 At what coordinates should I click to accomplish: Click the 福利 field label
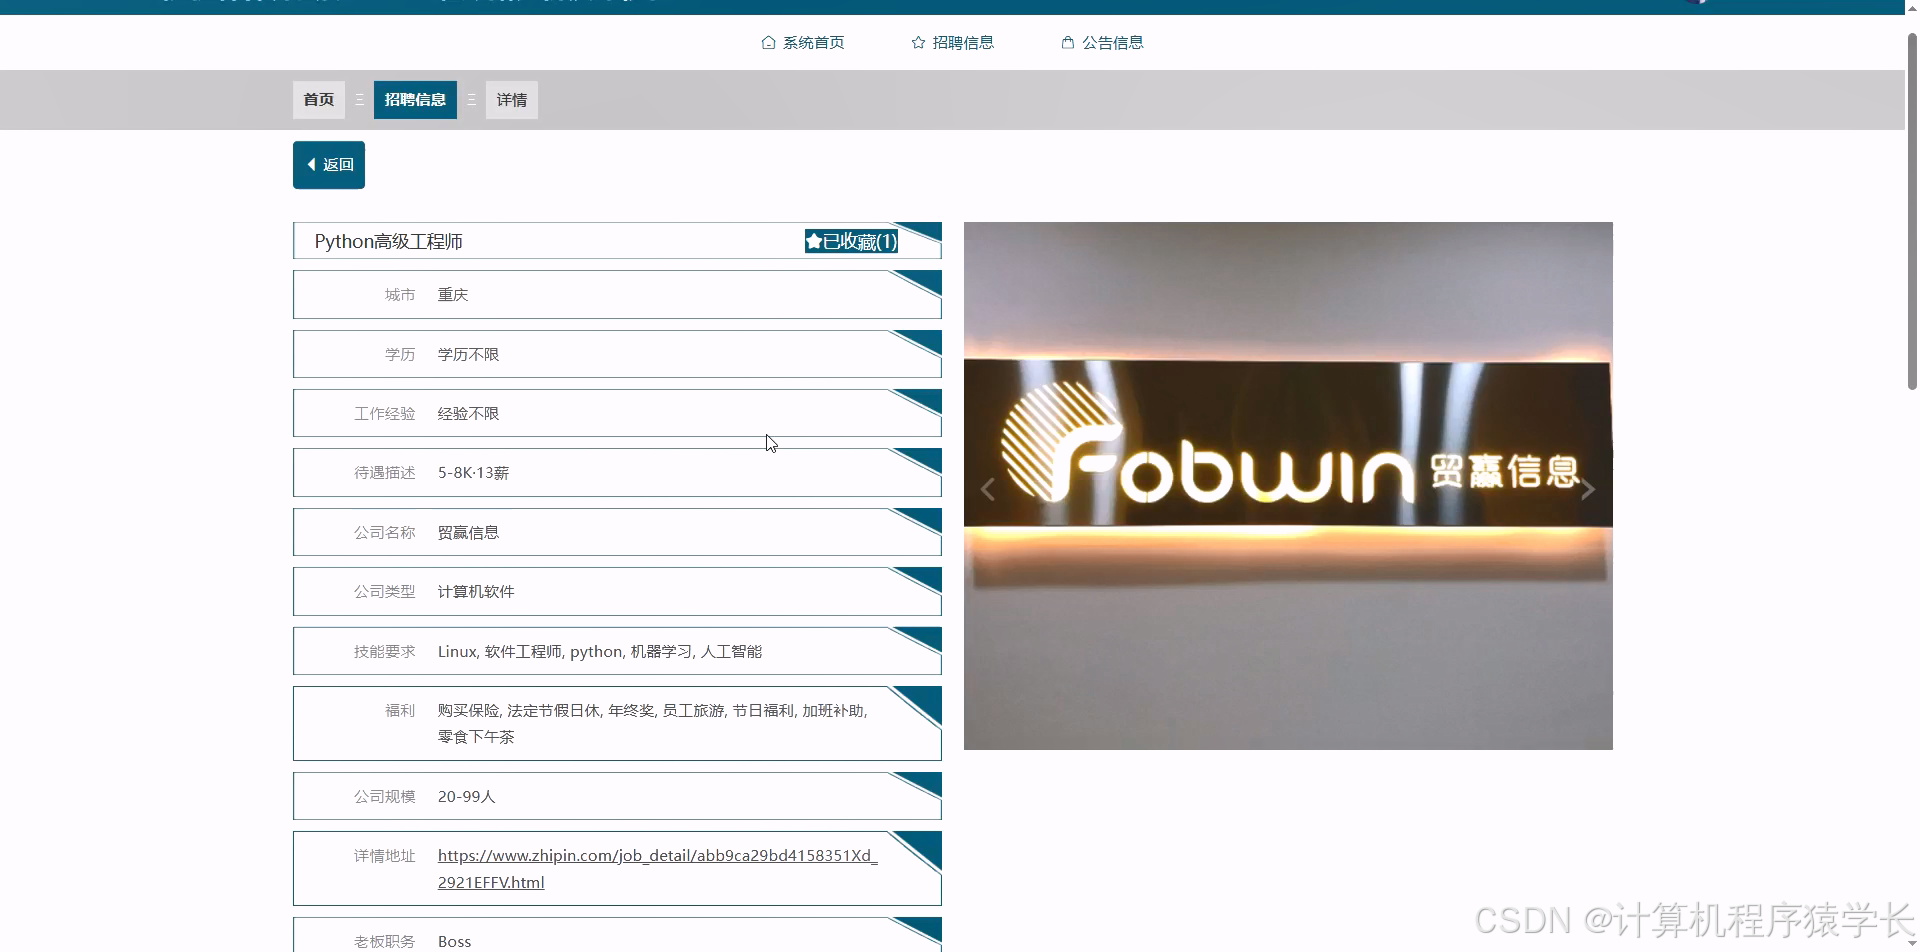pyautogui.click(x=400, y=711)
